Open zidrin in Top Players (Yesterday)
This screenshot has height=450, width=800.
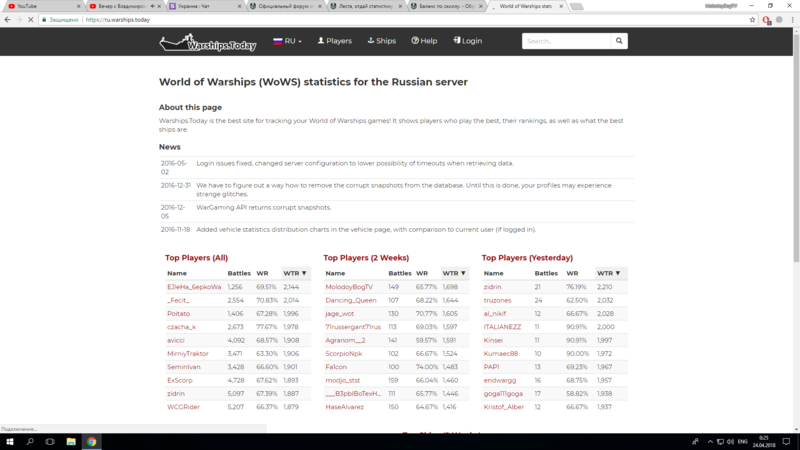pos(492,287)
